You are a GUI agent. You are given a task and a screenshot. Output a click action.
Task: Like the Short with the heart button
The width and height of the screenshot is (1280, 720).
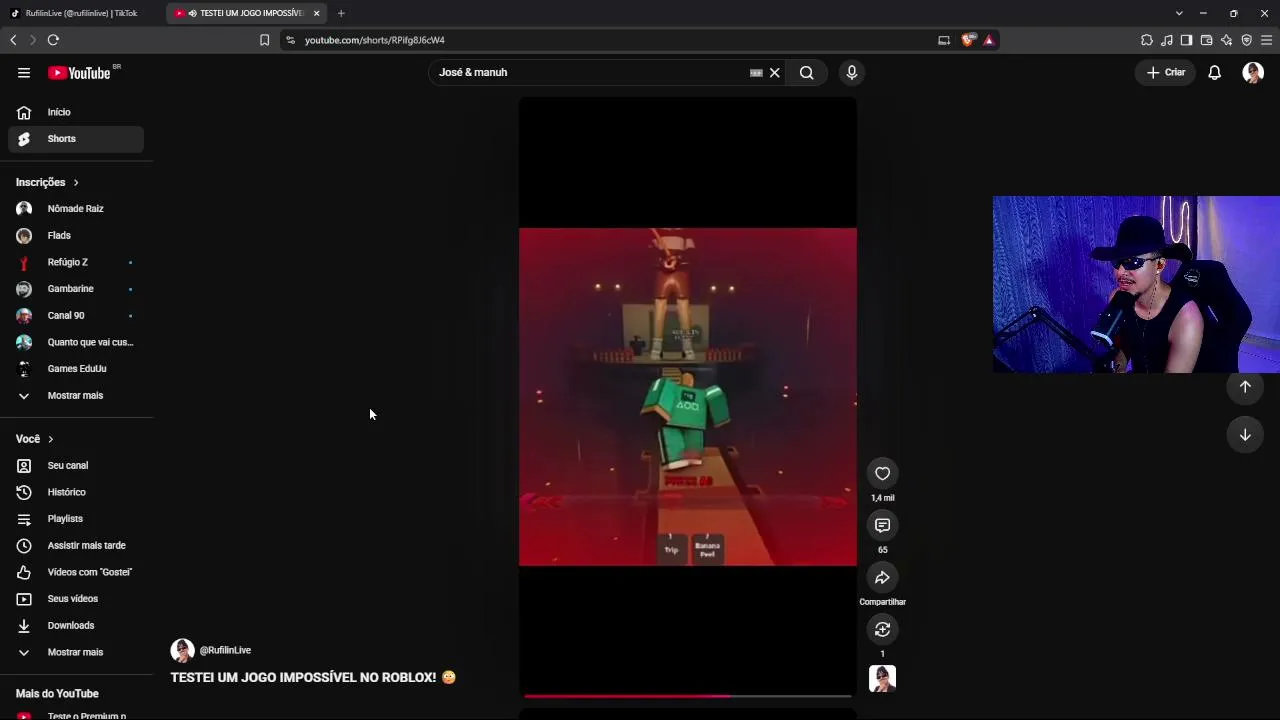pyautogui.click(x=882, y=474)
